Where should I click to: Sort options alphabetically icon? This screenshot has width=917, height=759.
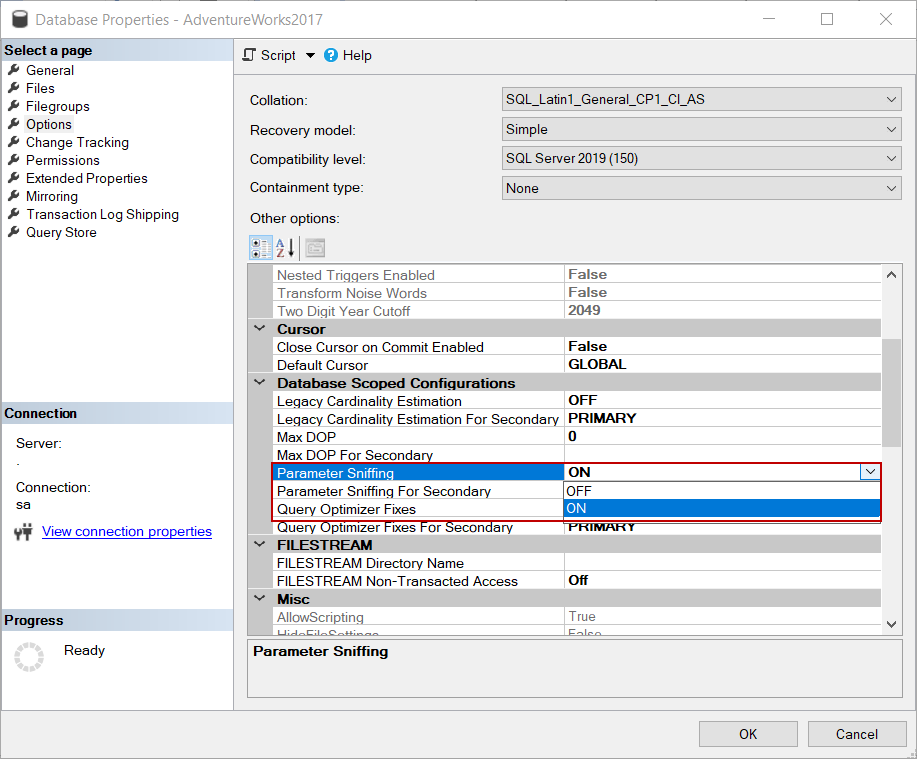click(x=286, y=248)
